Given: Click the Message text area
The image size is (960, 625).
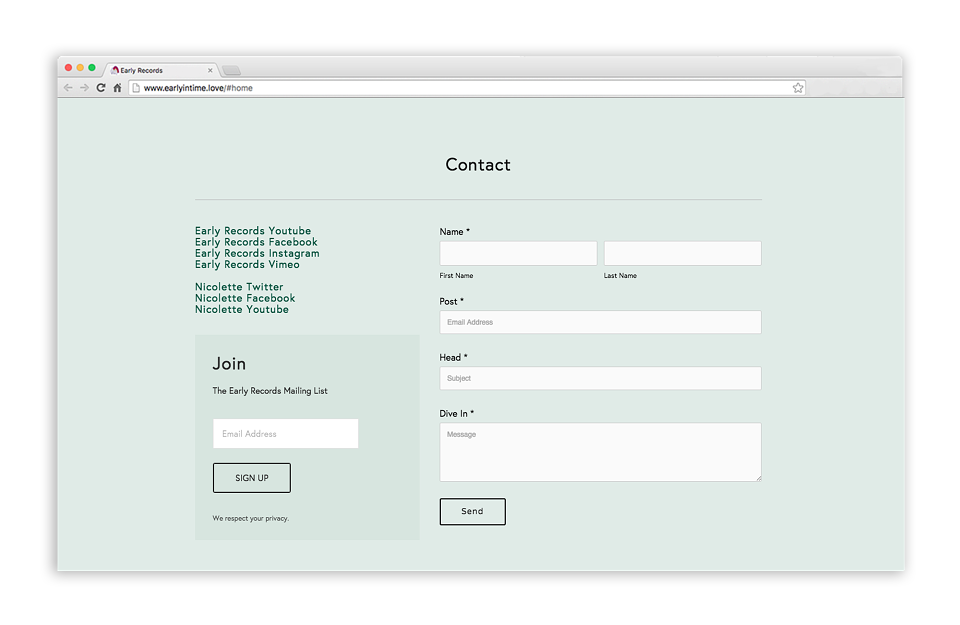Looking at the screenshot, I should (x=601, y=452).
